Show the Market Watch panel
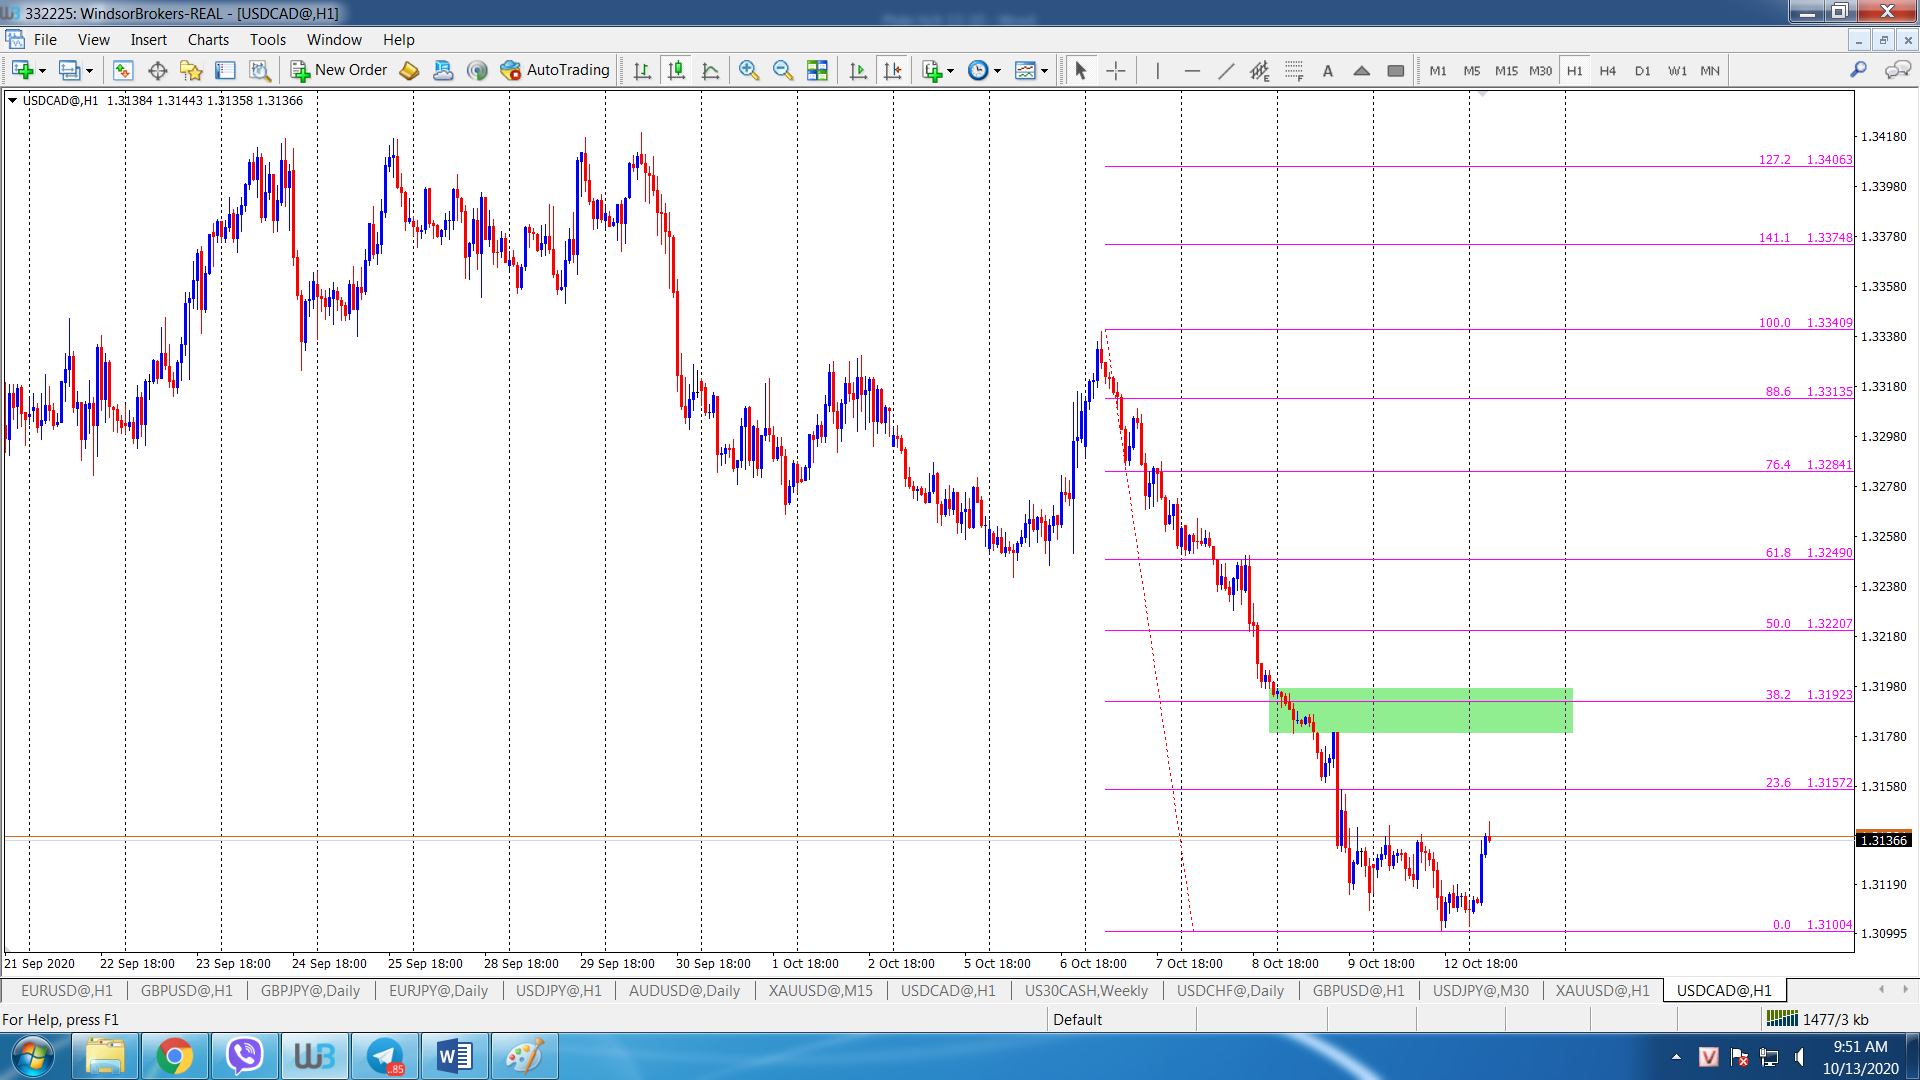Image resolution: width=1920 pixels, height=1080 pixels. [123, 70]
